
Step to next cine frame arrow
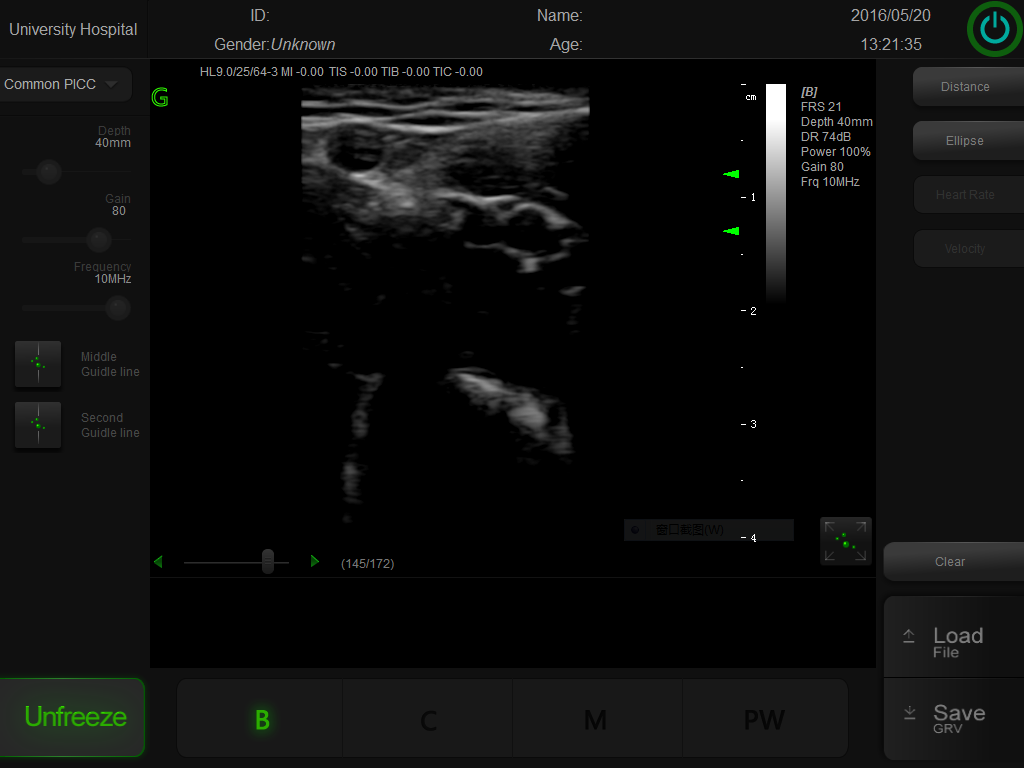pyautogui.click(x=315, y=562)
